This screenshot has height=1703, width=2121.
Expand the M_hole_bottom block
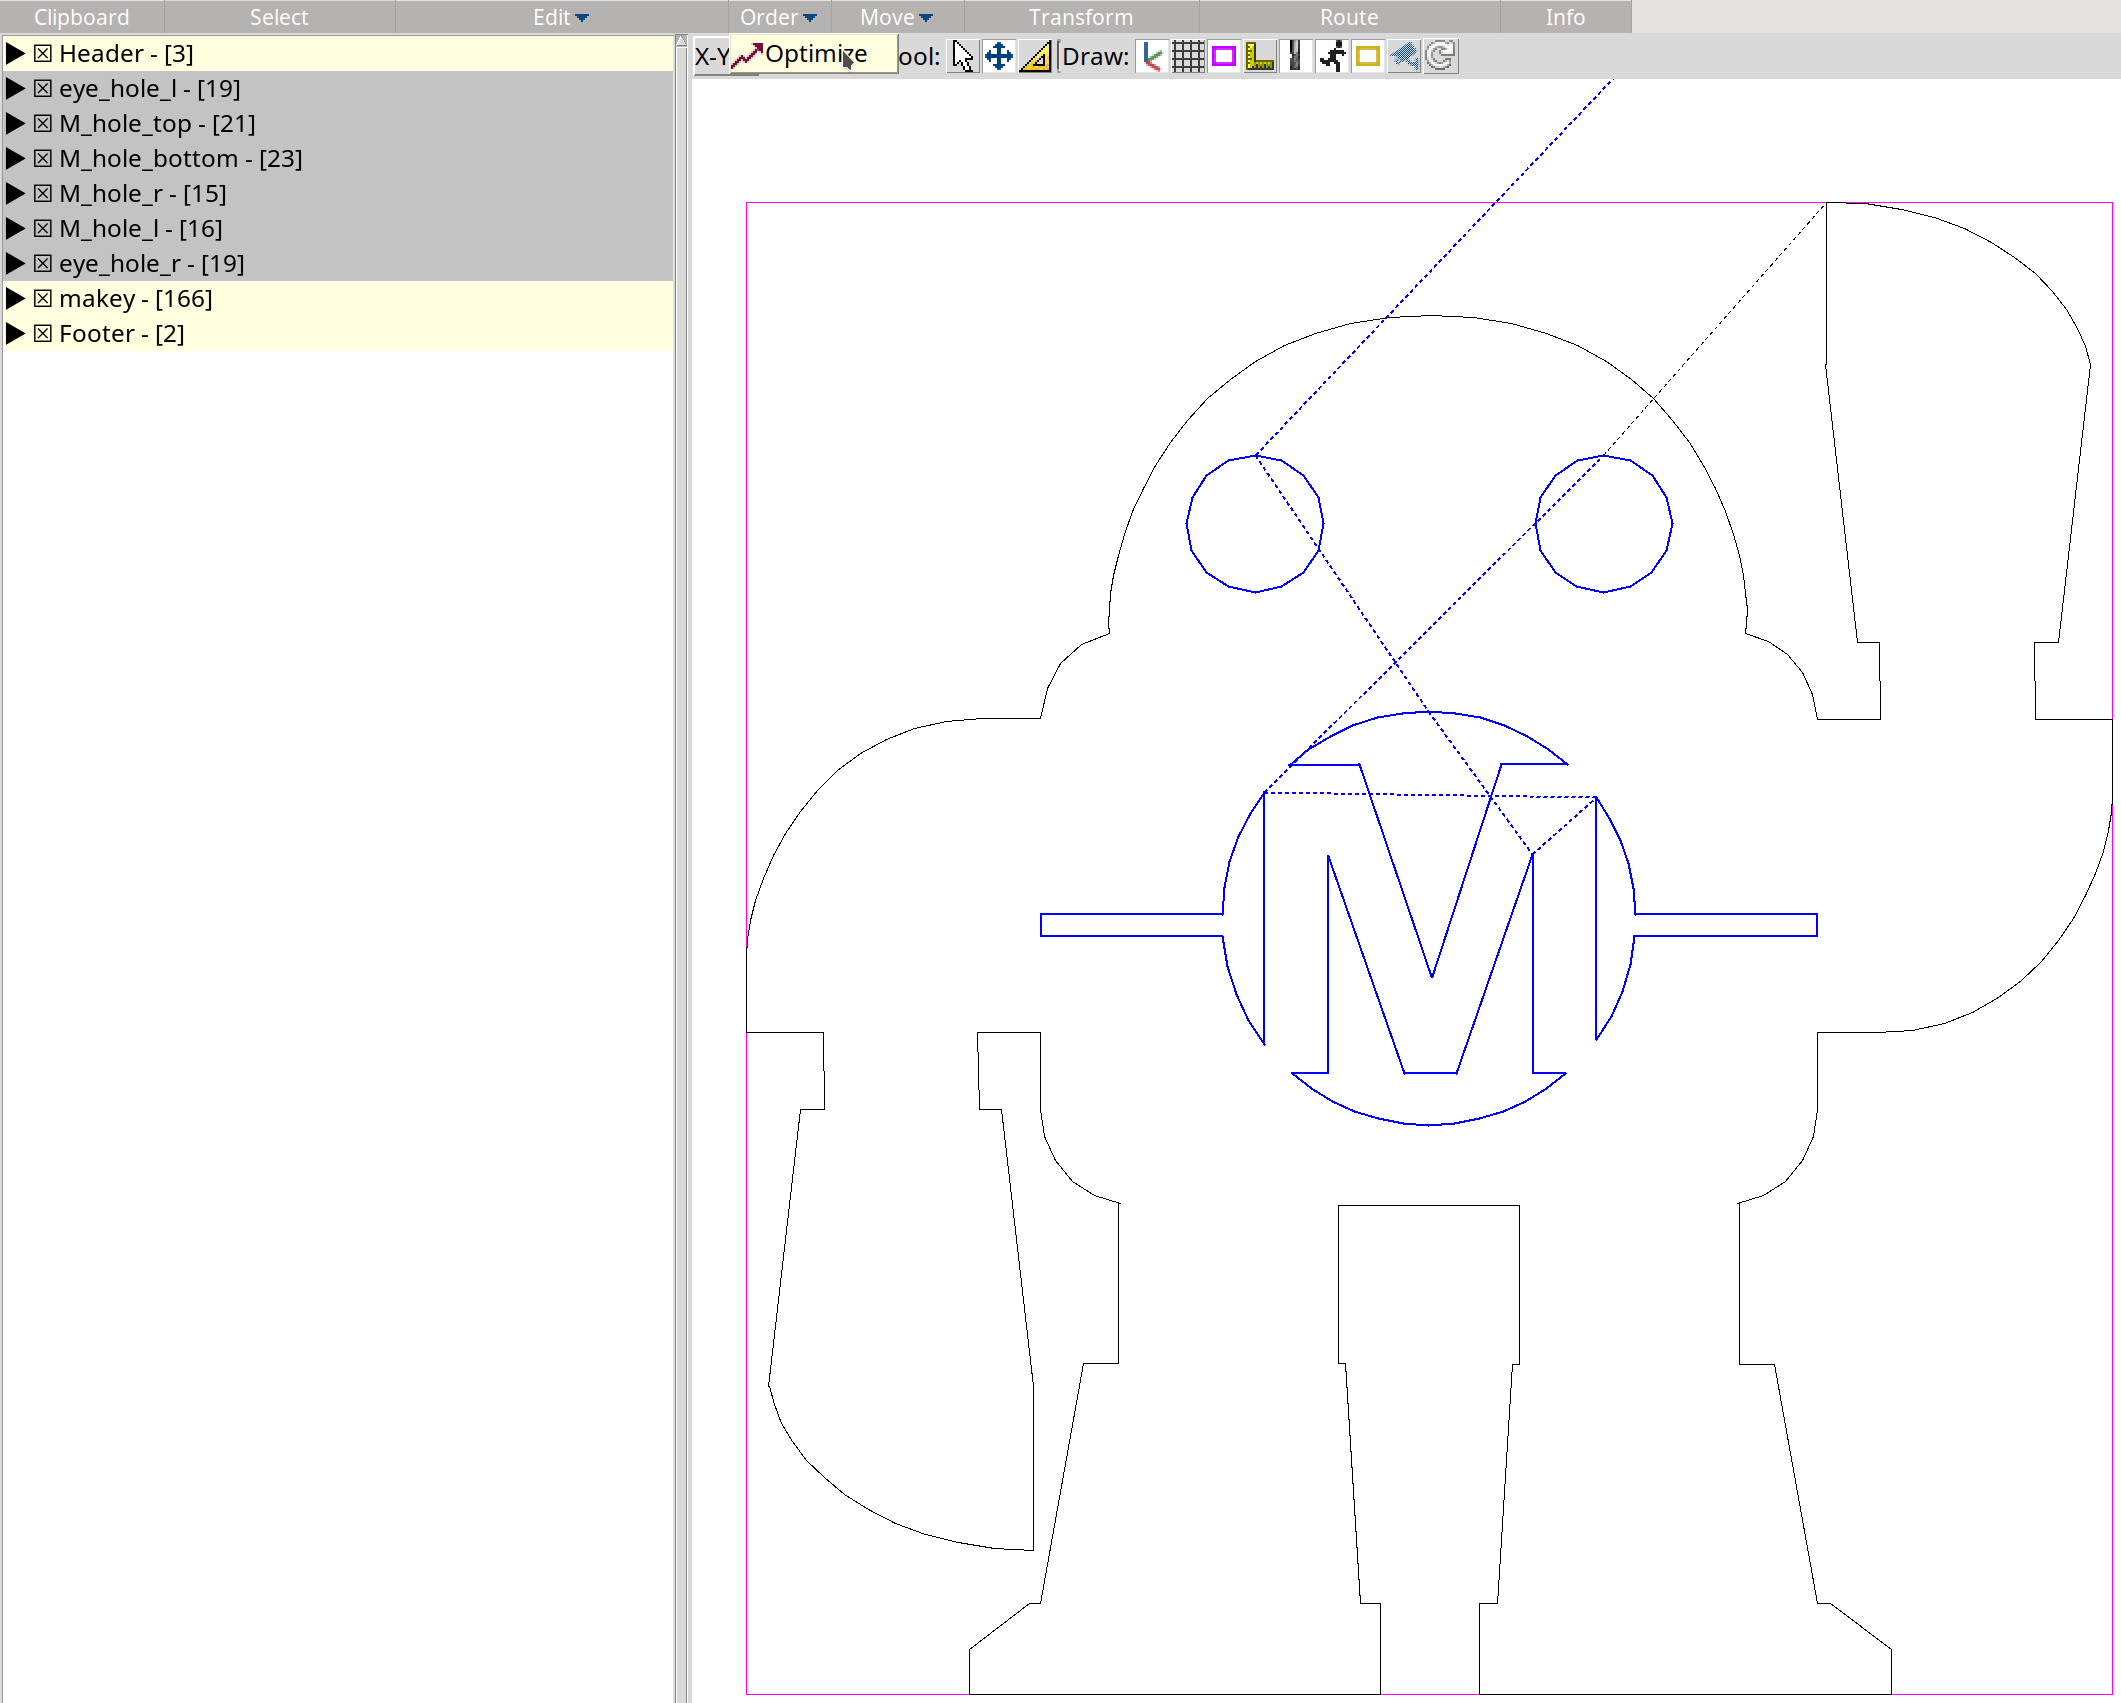15,159
